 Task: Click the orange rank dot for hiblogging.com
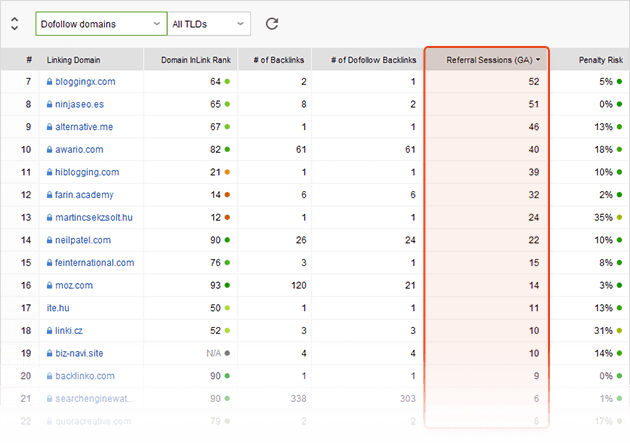(x=228, y=172)
